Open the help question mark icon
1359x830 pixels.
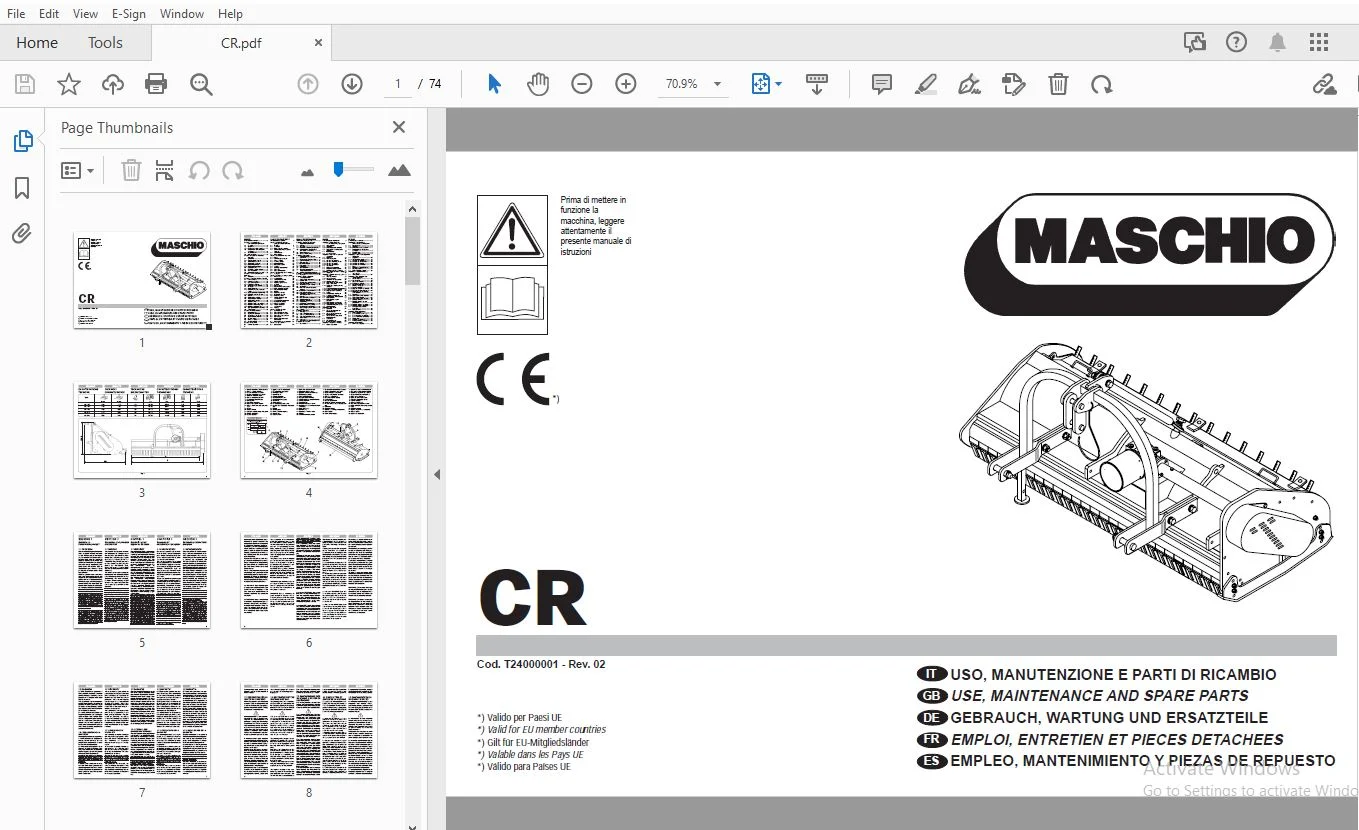click(1237, 42)
